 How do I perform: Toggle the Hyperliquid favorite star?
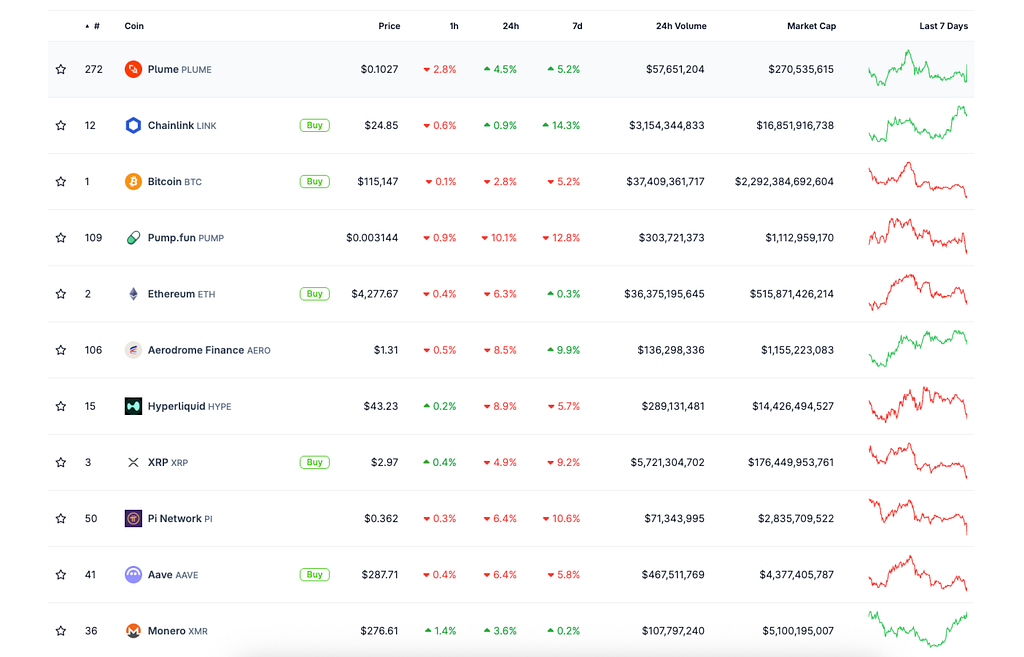(61, 406)
